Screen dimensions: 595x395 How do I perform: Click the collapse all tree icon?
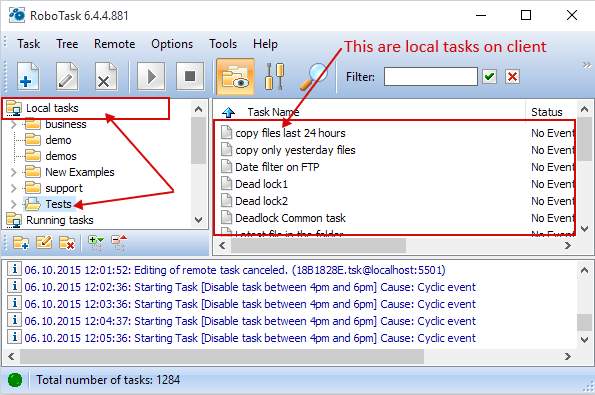pyautogui.click(x=119, y=243)
